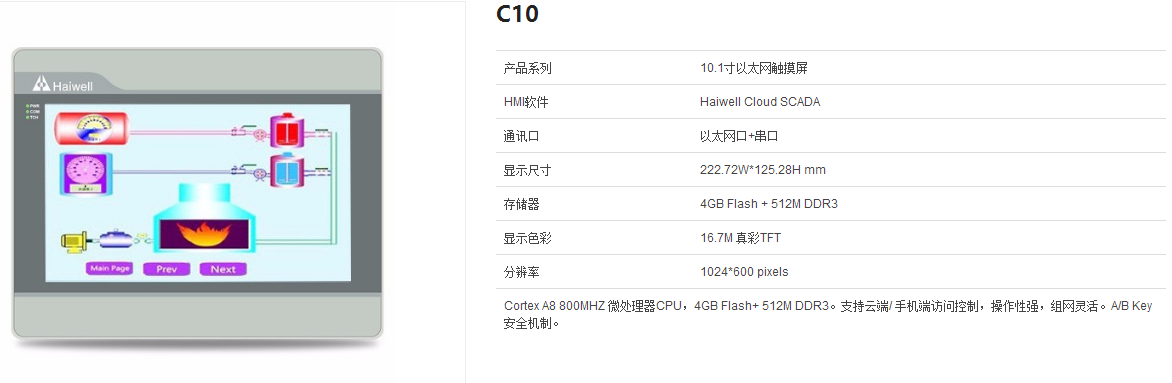Click the Prev button on the HMI
The image size is (1172, 383).
[167, 269]
